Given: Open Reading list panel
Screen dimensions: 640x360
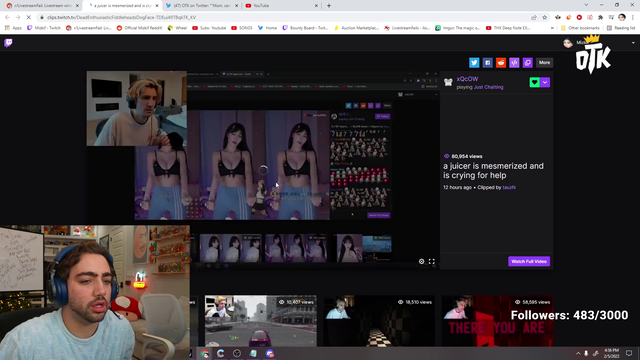Looking at the screenshot, I should coord(621,28).
